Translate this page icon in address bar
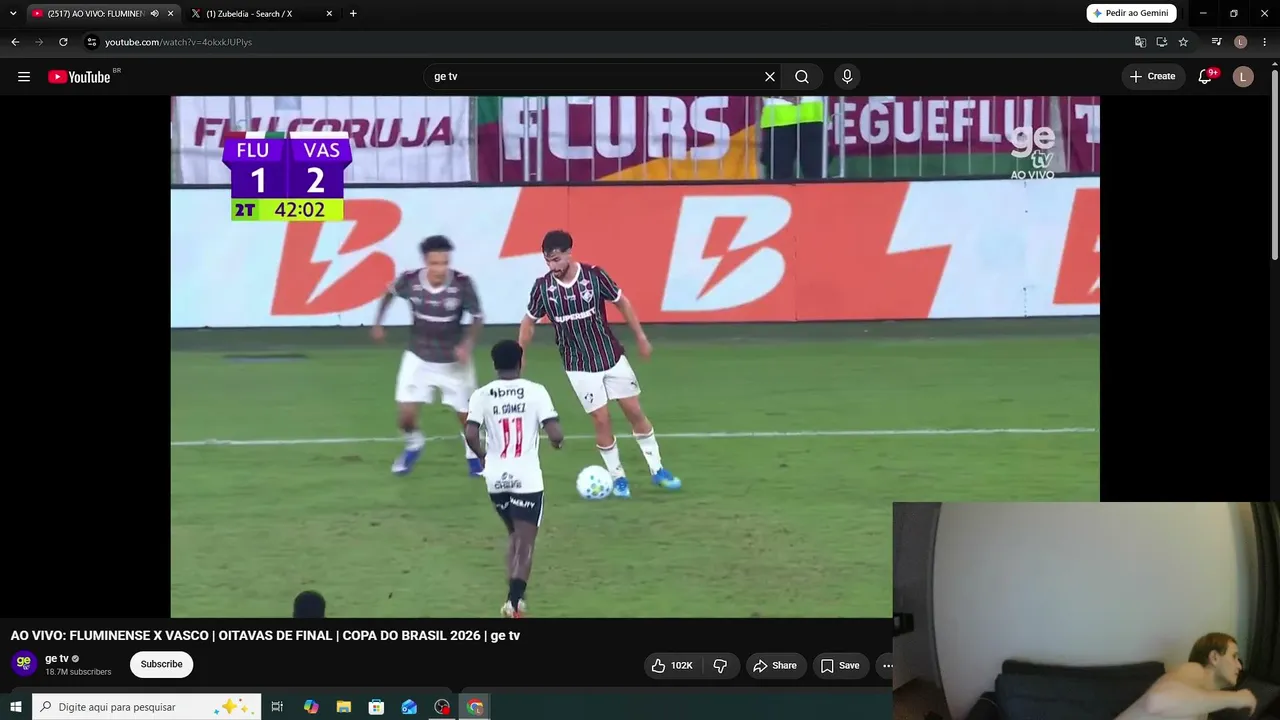This screenshot has width=1280, height=720. click(1140, 42)
